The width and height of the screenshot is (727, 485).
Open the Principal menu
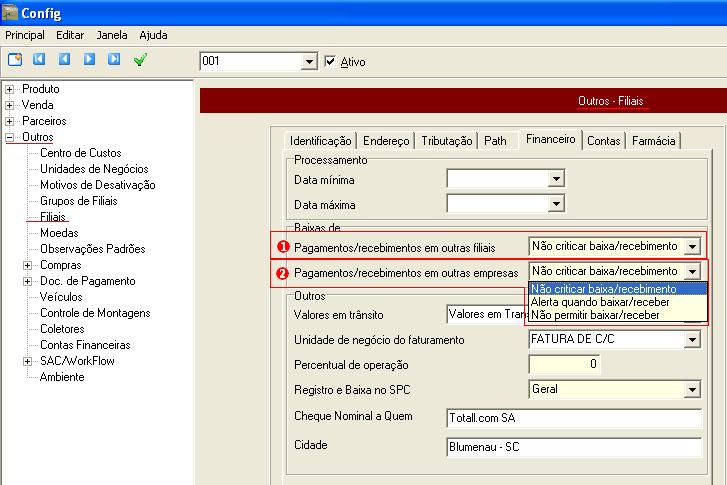[x=25, y=35]
